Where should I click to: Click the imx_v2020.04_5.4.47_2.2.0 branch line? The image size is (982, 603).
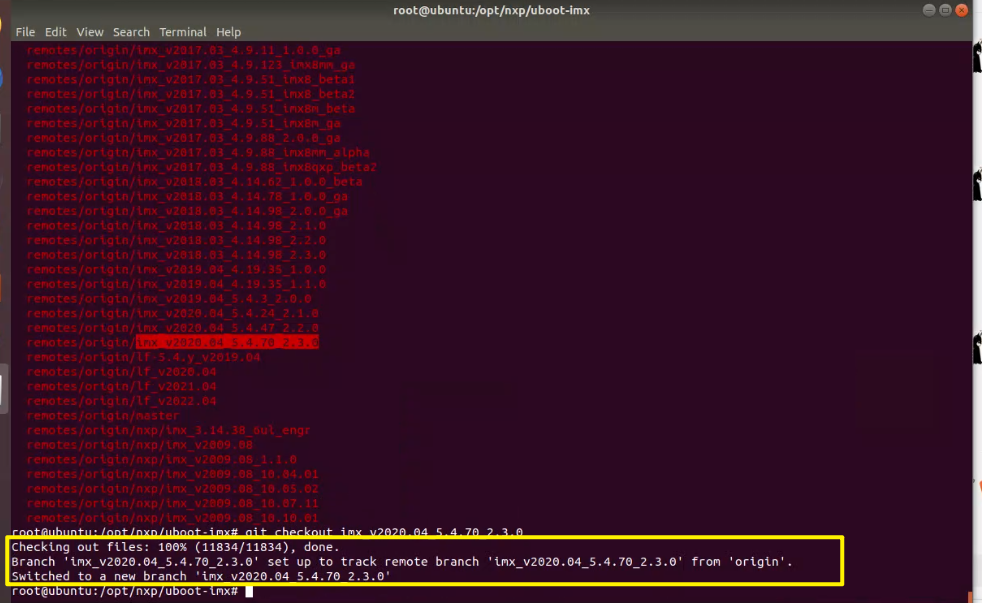click(172, 327)
